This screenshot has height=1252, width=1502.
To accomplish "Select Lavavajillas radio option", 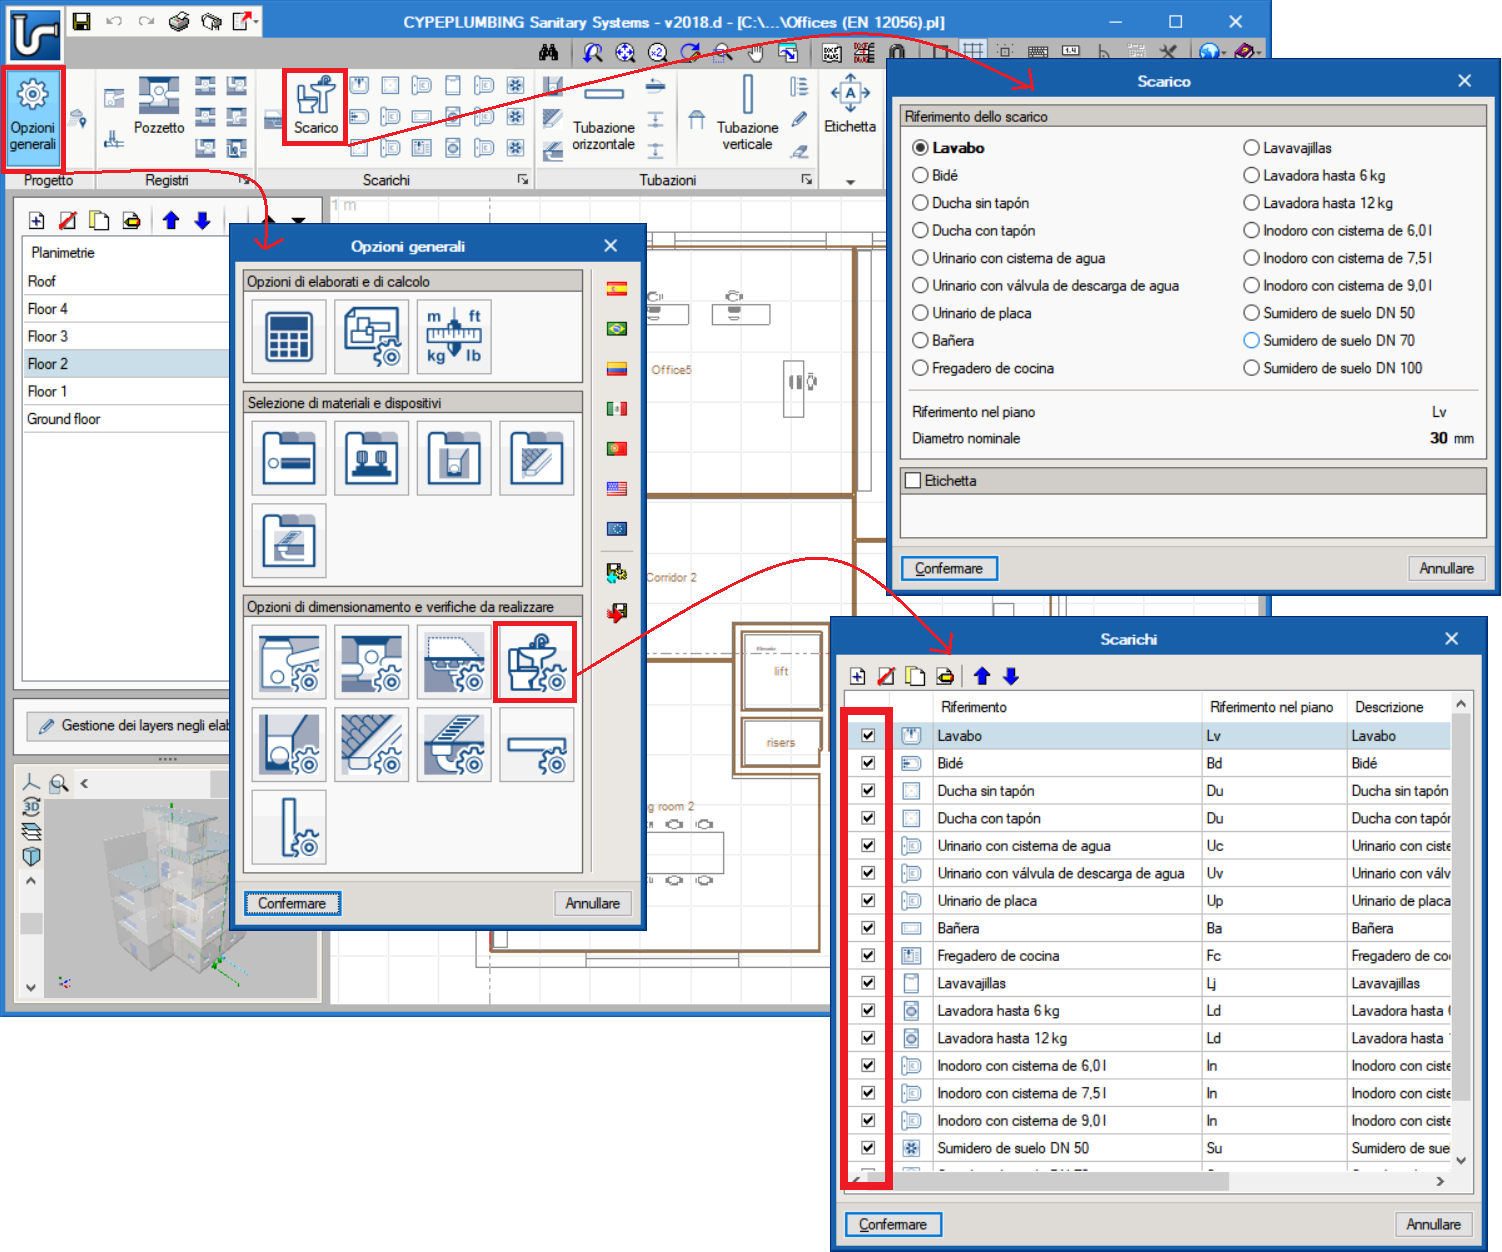I will coord(1251,148).
